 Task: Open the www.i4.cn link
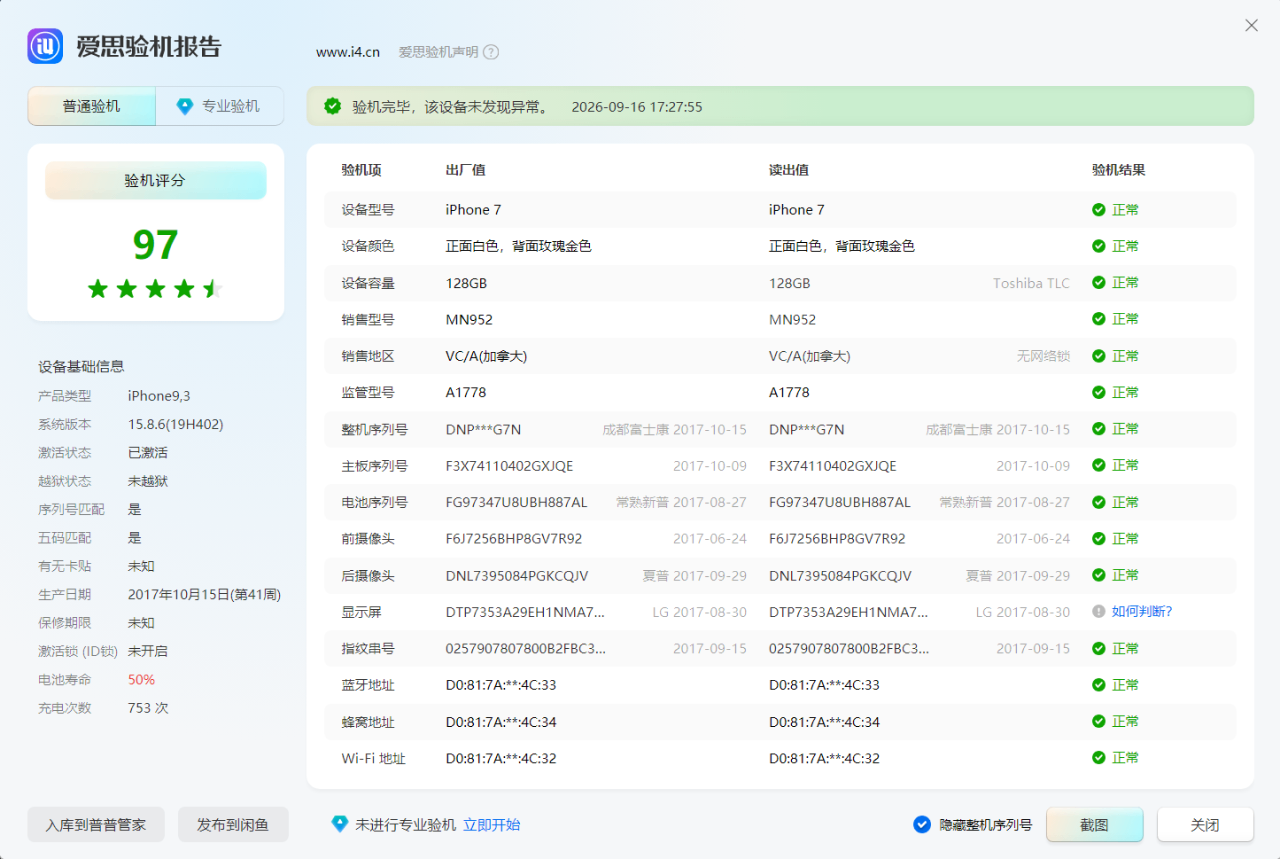[348, 52]
